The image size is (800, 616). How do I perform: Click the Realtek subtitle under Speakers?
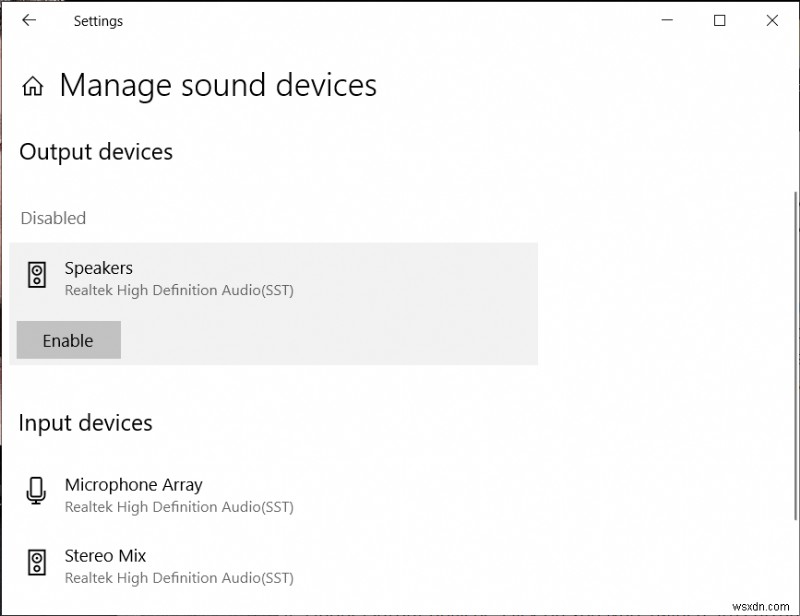click(x=179, y=291)
